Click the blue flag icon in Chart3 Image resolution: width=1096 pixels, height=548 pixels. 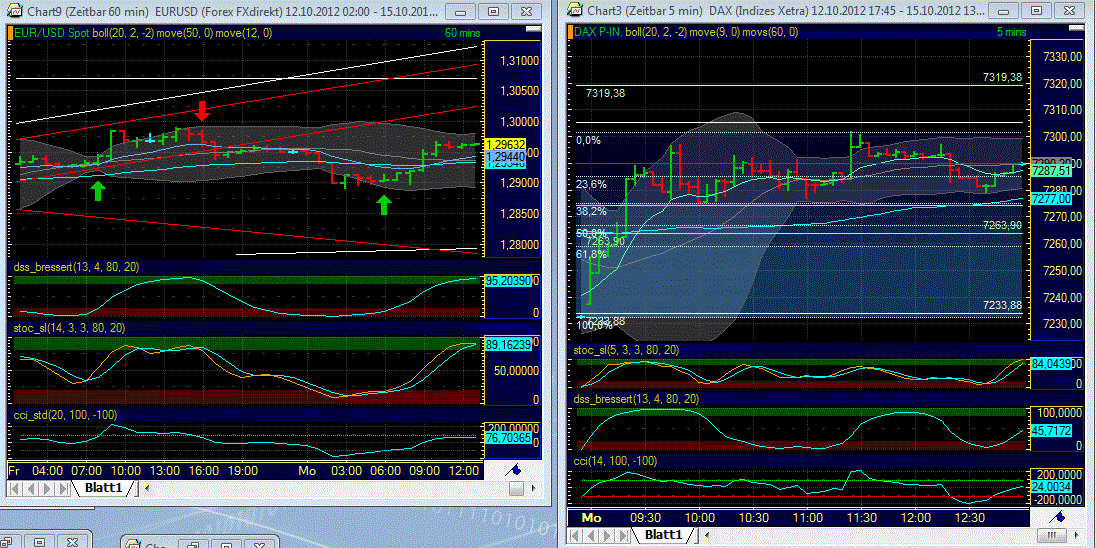point(1057,518)
